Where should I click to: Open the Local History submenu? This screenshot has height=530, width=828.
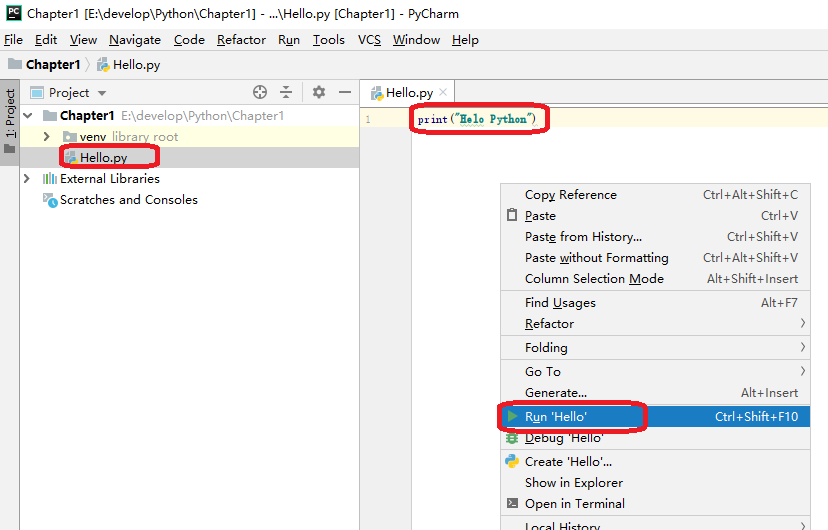point(655,525)
